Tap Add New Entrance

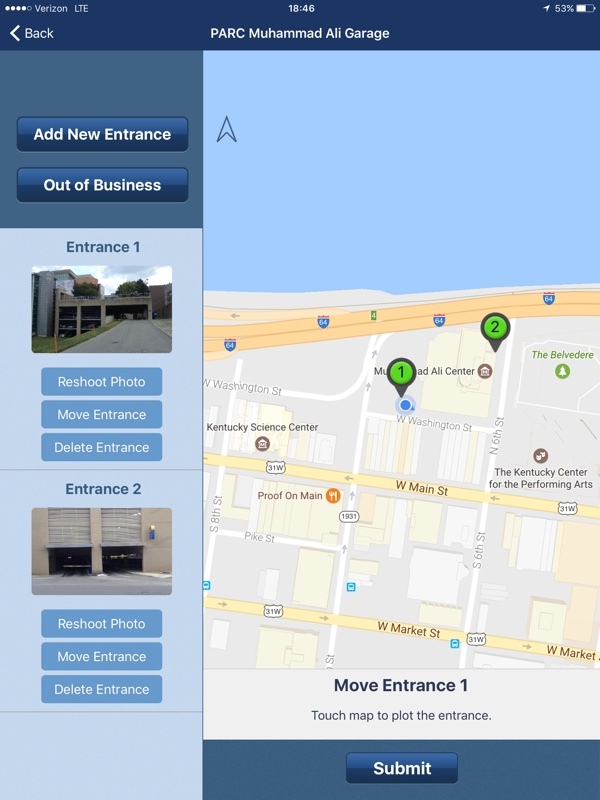(102, 134)
